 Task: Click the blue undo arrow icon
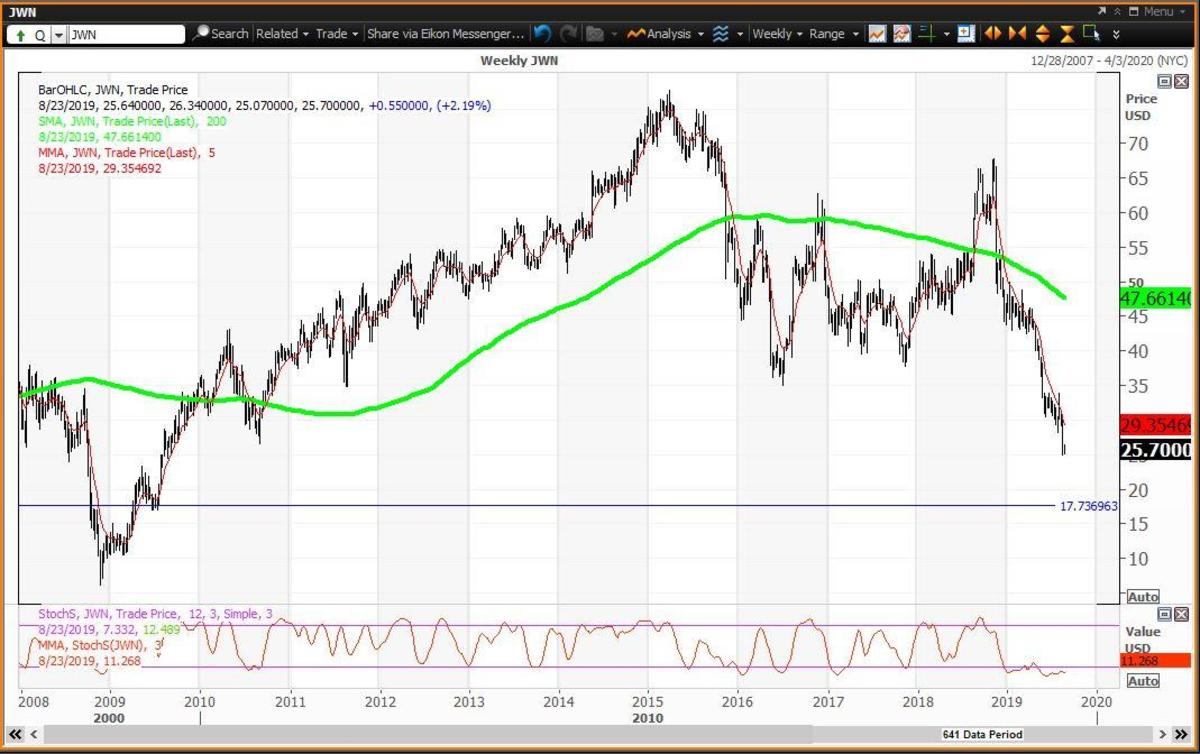pos(543,34)
